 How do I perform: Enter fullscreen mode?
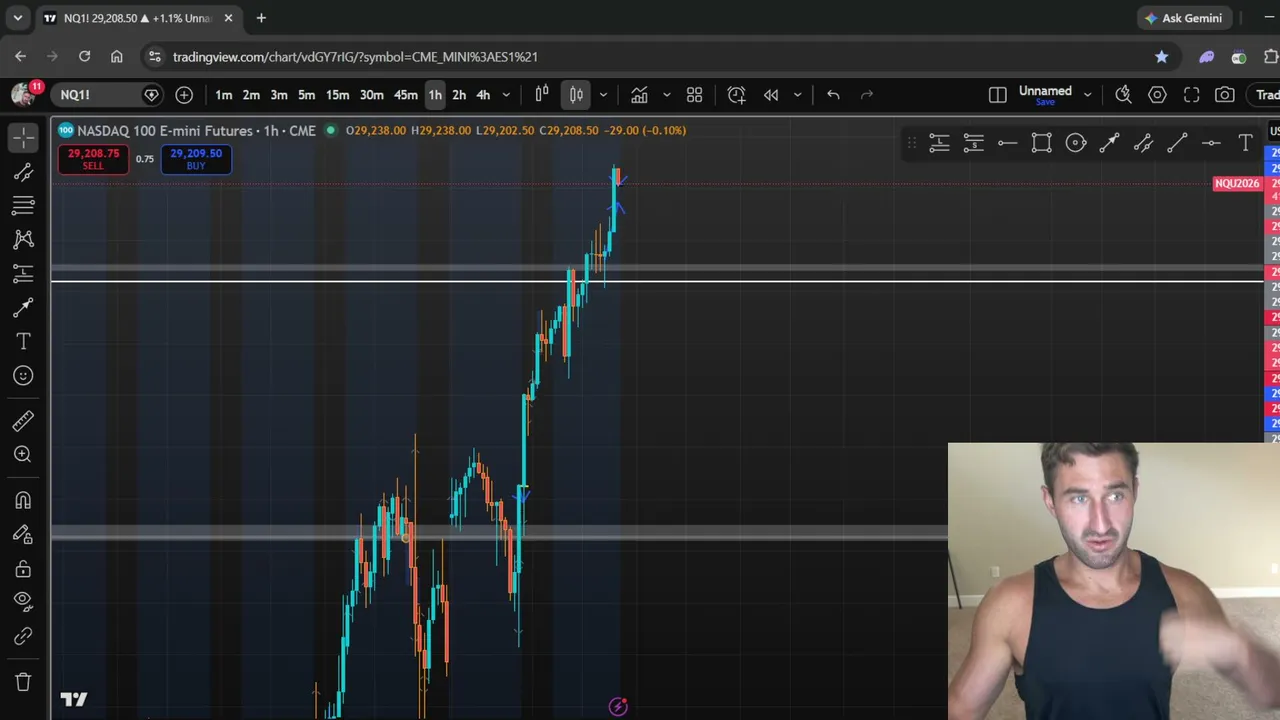pos(1191,95)
